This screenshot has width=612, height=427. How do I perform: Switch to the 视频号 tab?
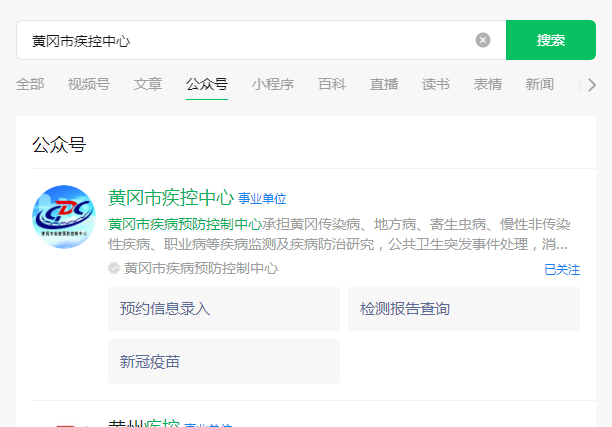[x=89, y=84]
